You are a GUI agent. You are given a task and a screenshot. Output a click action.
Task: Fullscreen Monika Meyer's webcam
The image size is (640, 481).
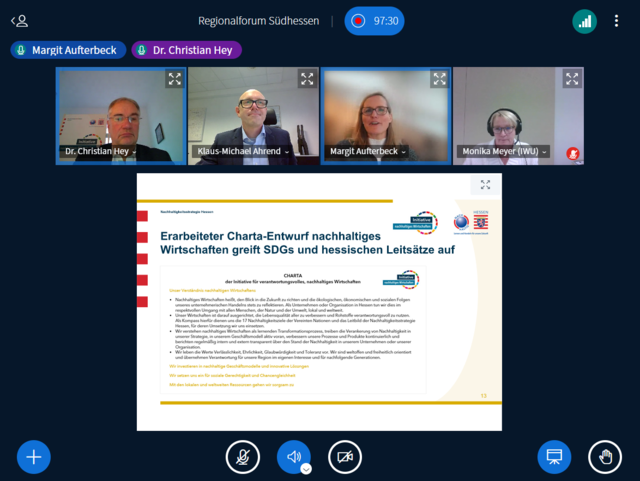click(571, 79)
